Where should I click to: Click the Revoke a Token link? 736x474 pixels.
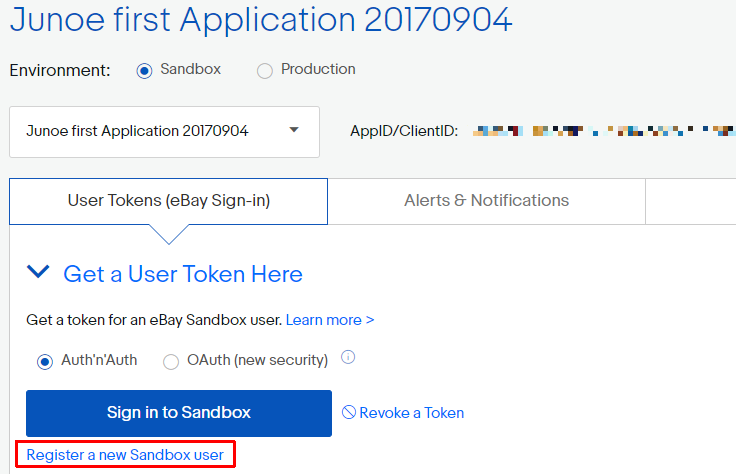pos(412,413)
